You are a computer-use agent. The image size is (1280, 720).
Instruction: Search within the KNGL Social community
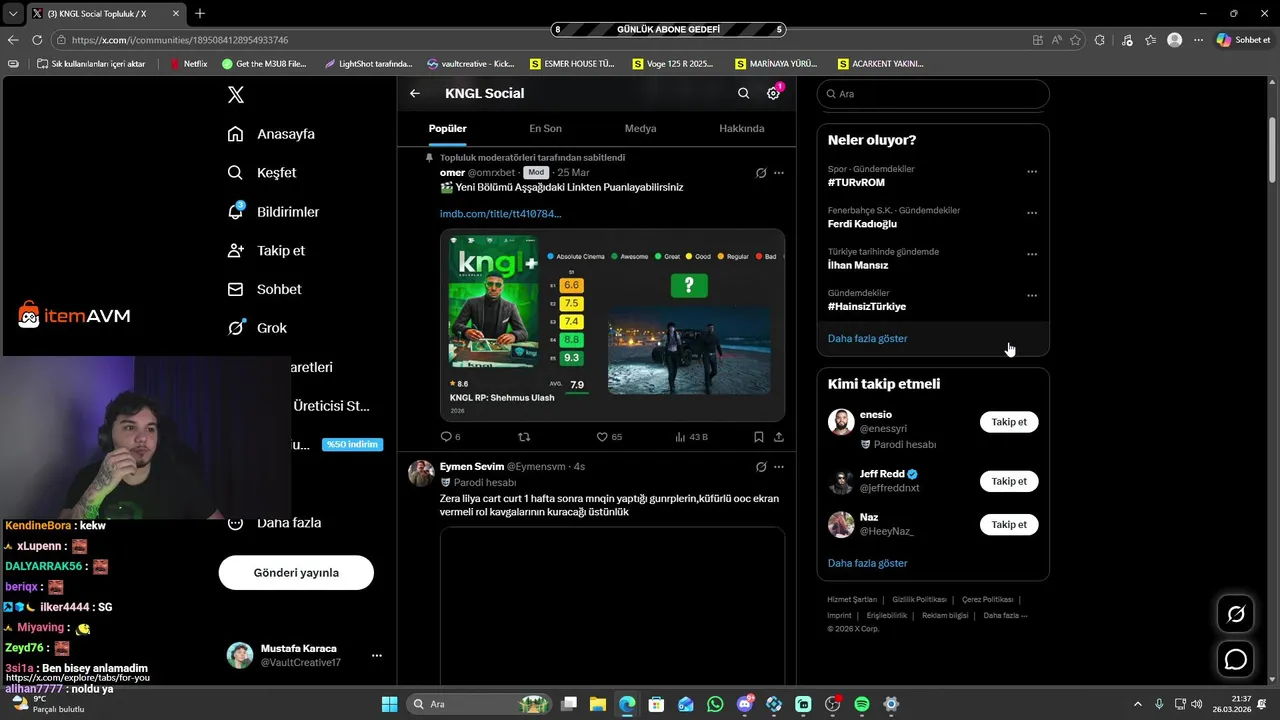tap(743, 93)
